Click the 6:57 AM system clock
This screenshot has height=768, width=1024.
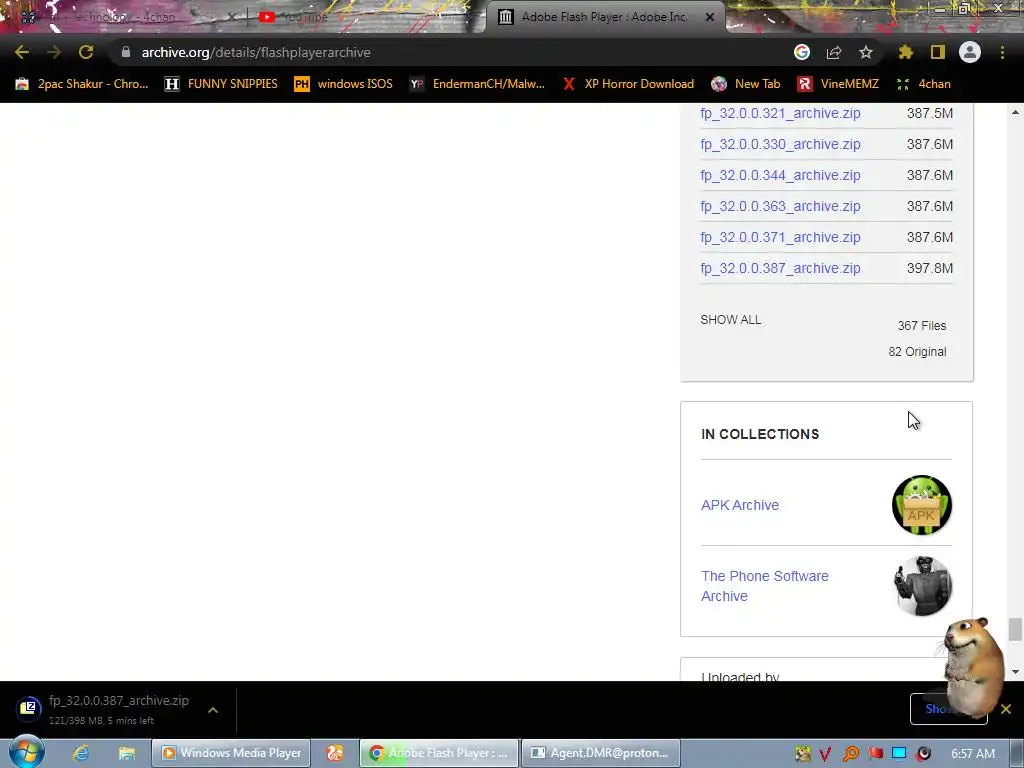tap(972, 754)
